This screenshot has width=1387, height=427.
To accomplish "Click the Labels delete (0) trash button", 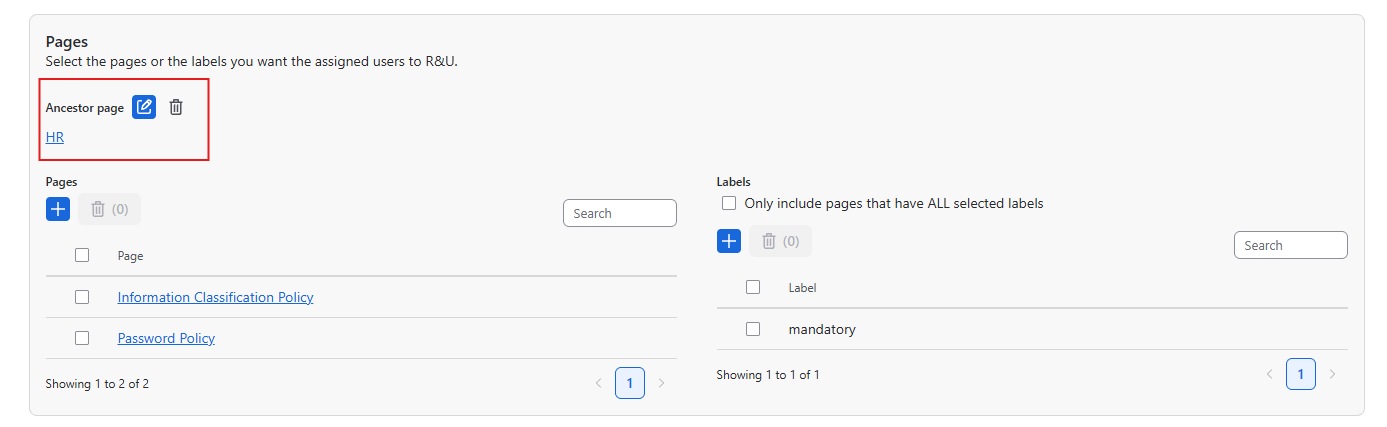I will (780, 241).
